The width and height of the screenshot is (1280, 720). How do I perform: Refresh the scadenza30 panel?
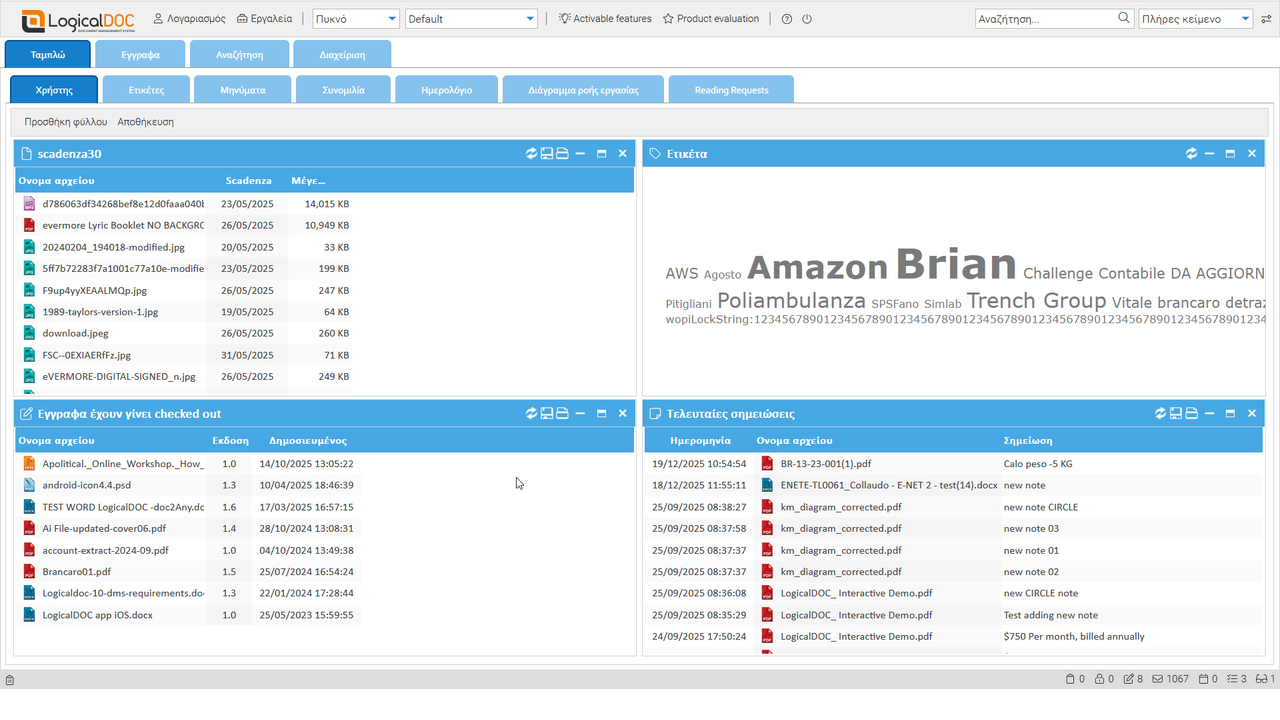[x=531, y=153]
